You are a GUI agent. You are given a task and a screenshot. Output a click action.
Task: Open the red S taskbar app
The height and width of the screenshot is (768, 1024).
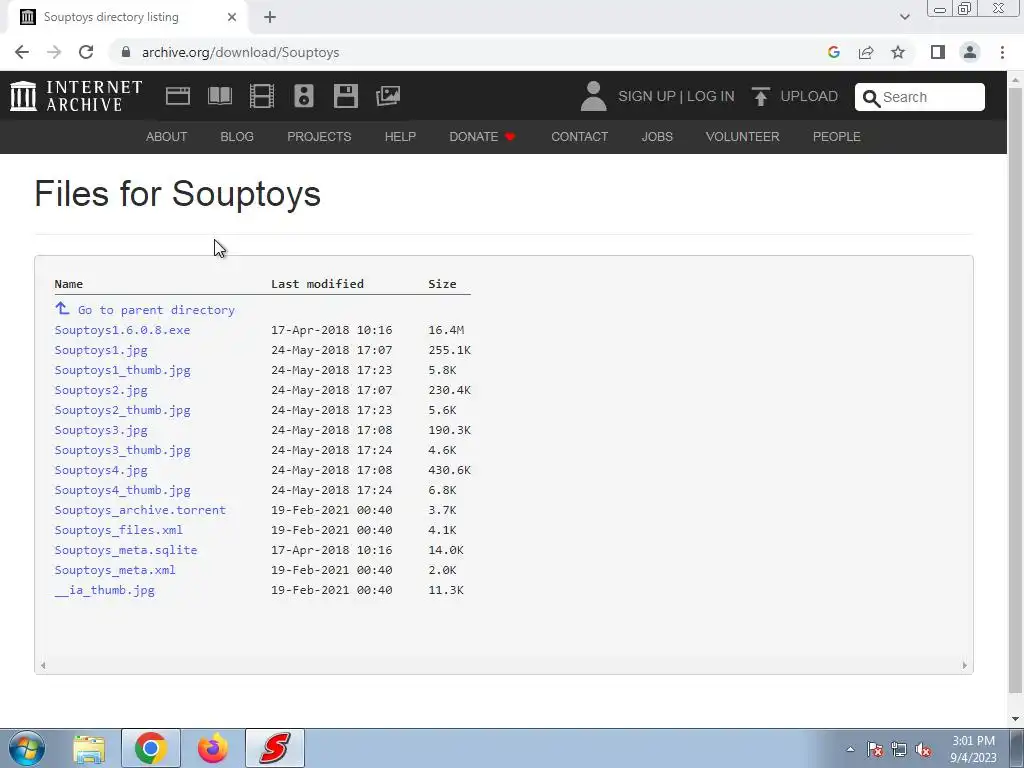pos(275,748)
